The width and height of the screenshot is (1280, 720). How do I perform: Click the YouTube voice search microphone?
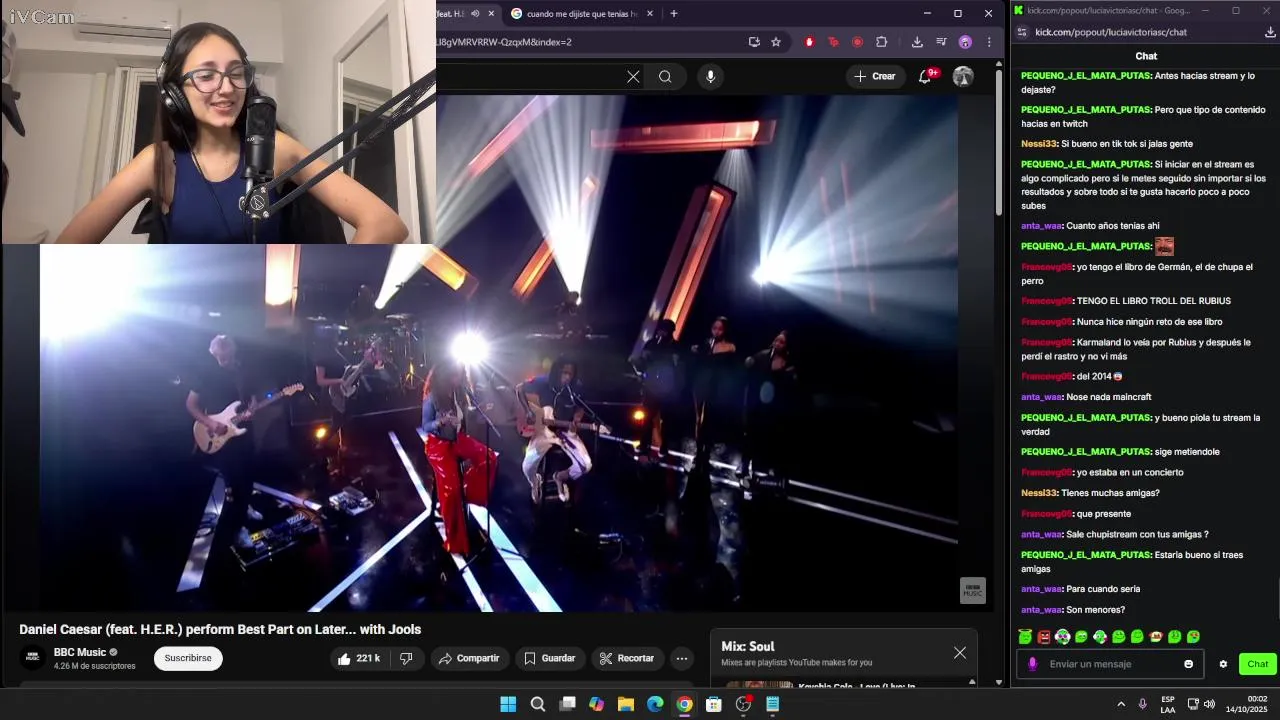[x=710, y=76]
